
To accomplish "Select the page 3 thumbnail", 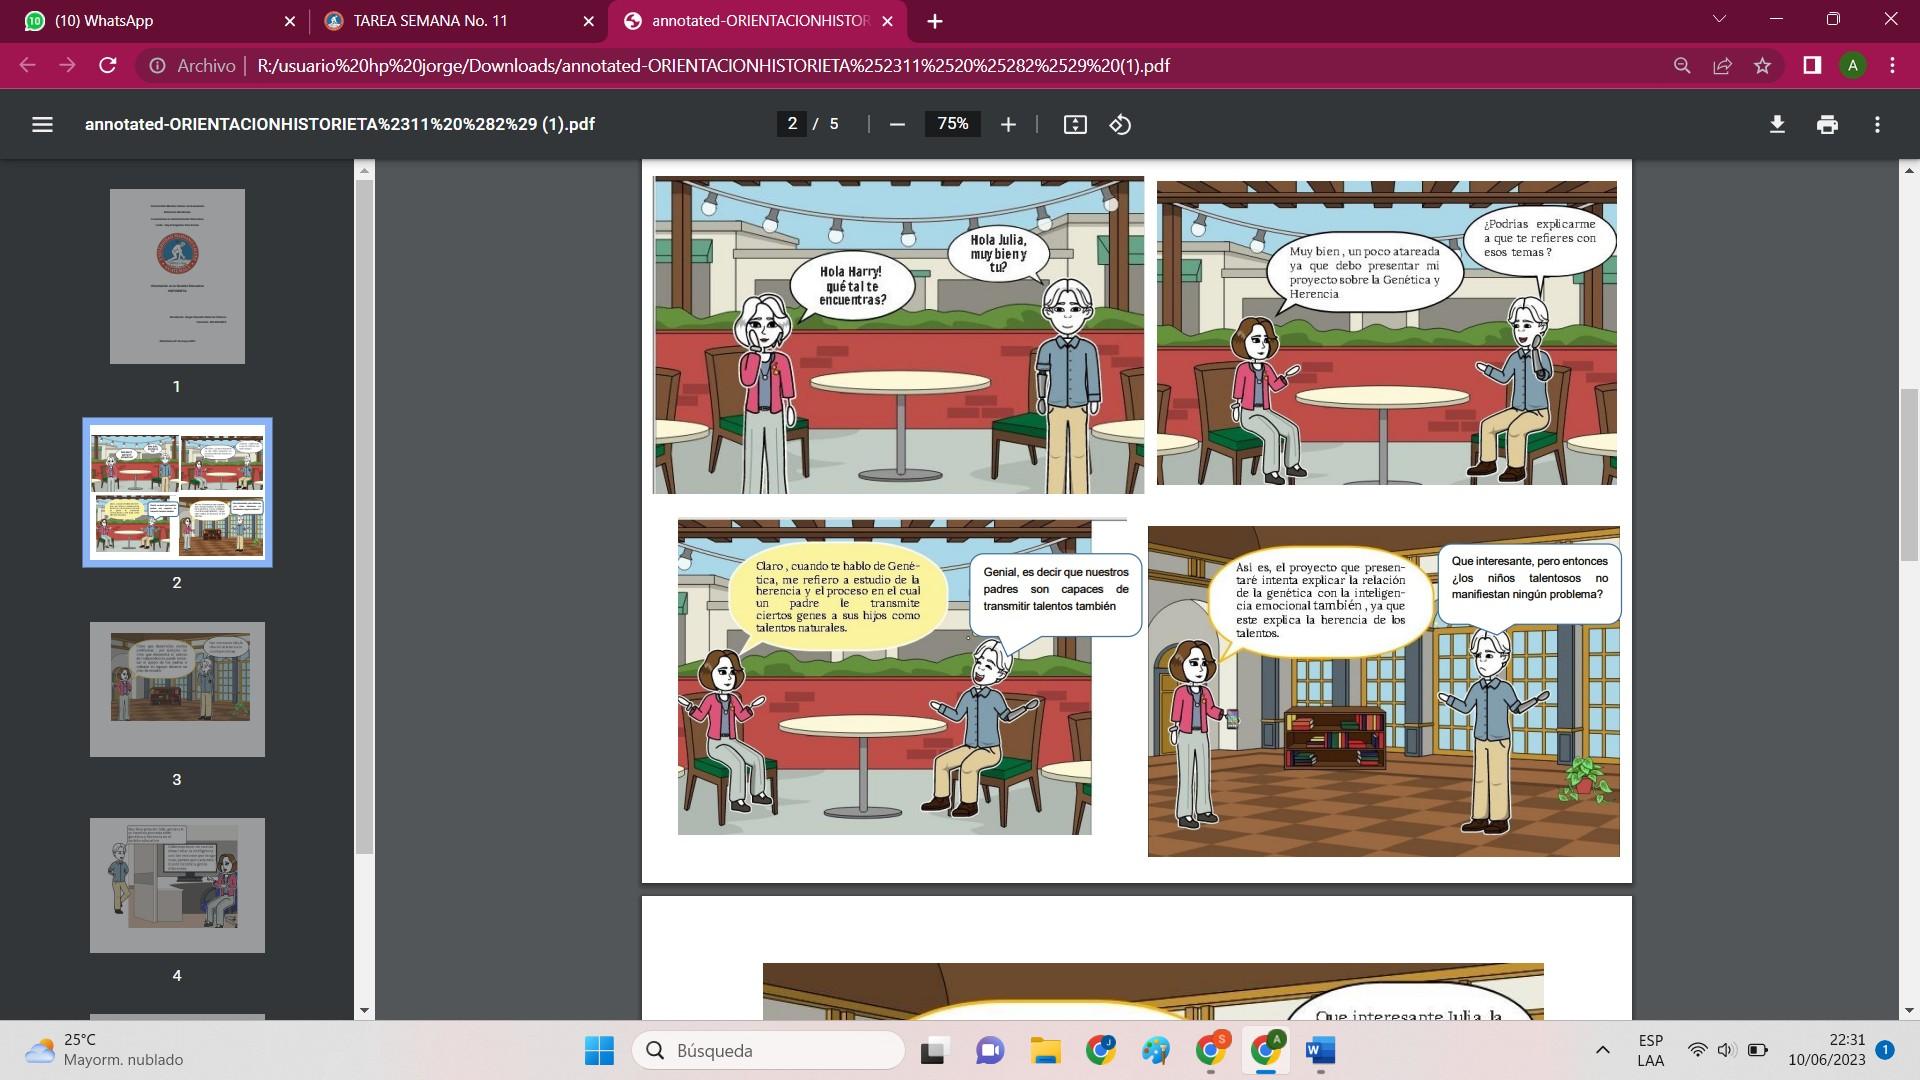I will 177,689.
